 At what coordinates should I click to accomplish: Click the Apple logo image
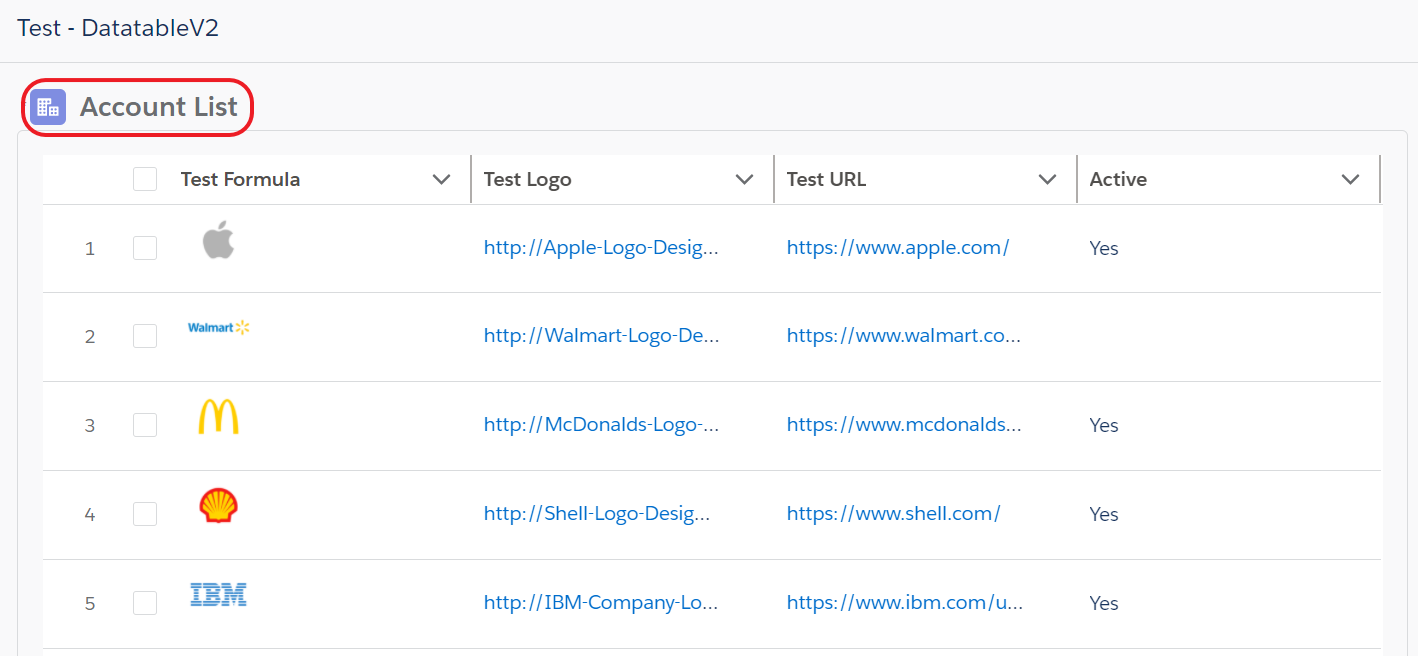click(218, 240)
